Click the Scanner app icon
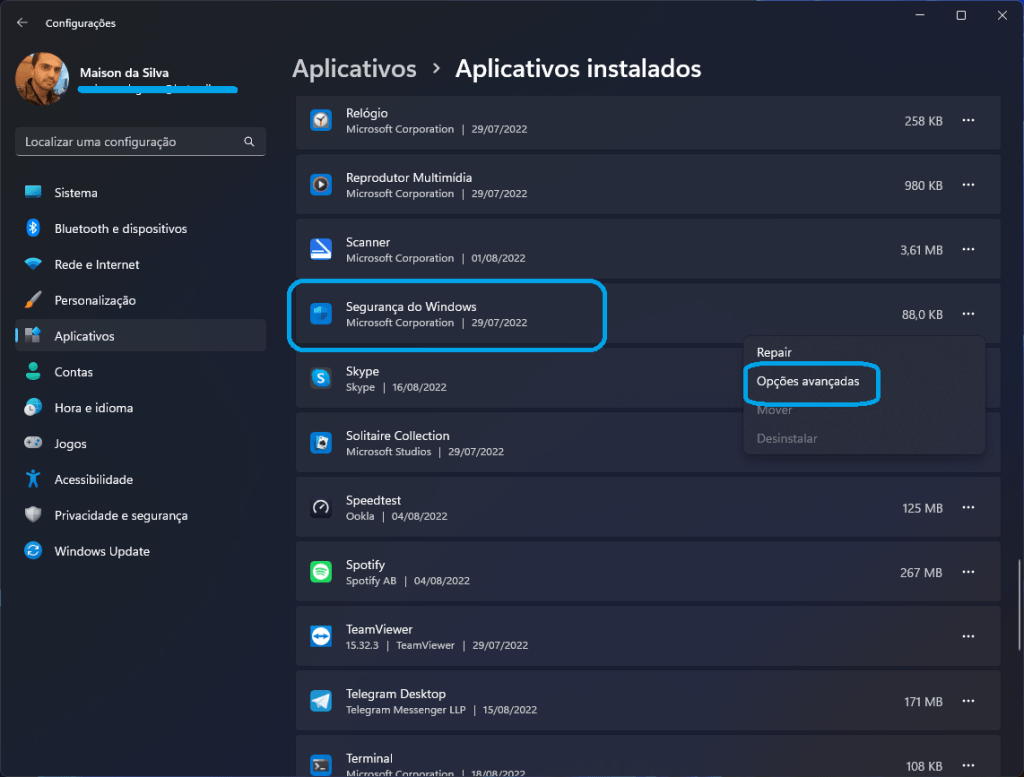Viewport: 1024px width, 777px height. (321, 249)
